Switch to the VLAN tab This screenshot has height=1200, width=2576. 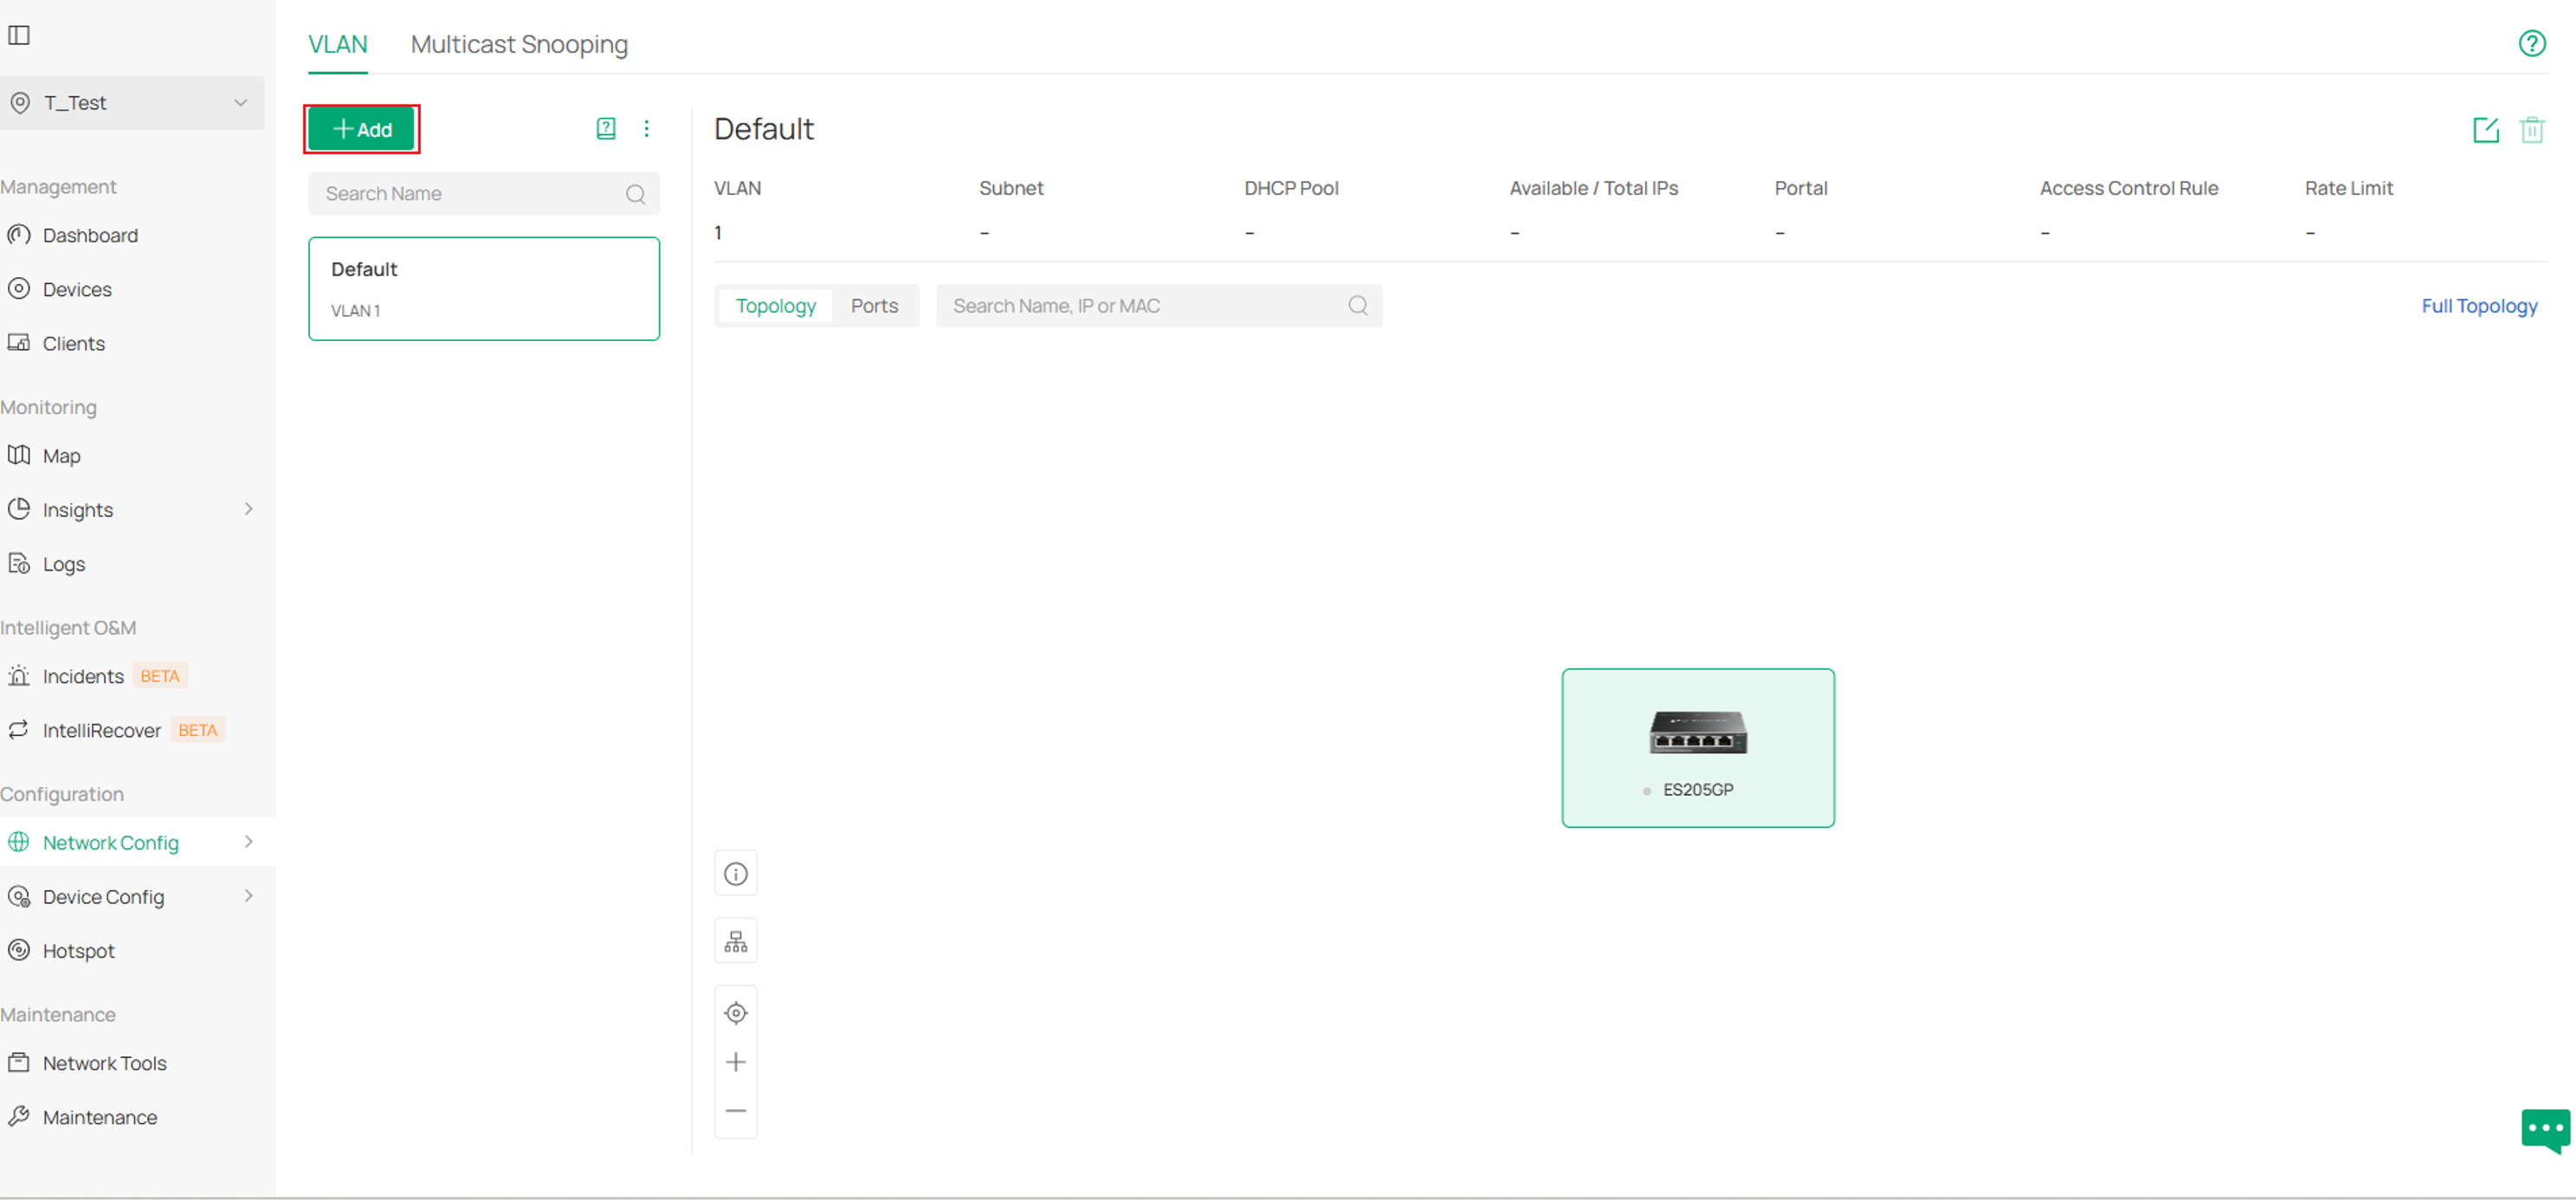pyautogui.click(x=338, y=44)
